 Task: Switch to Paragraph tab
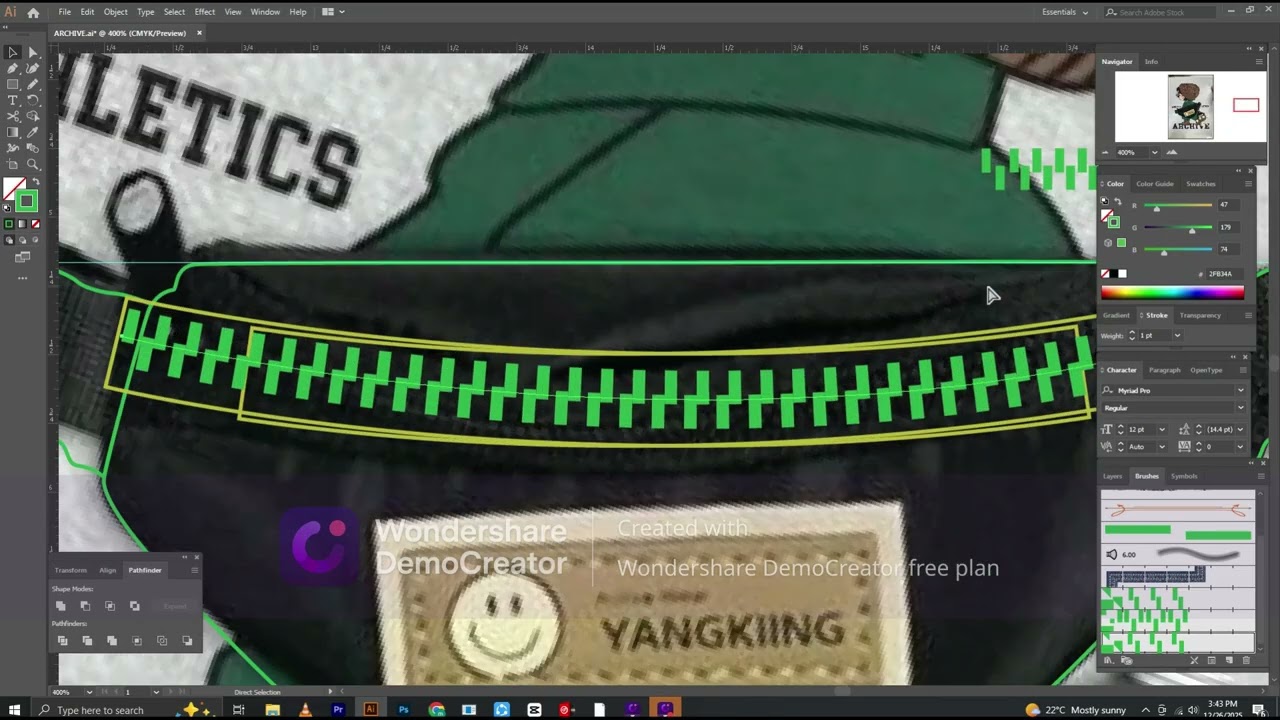click(x=1163, y=370)
